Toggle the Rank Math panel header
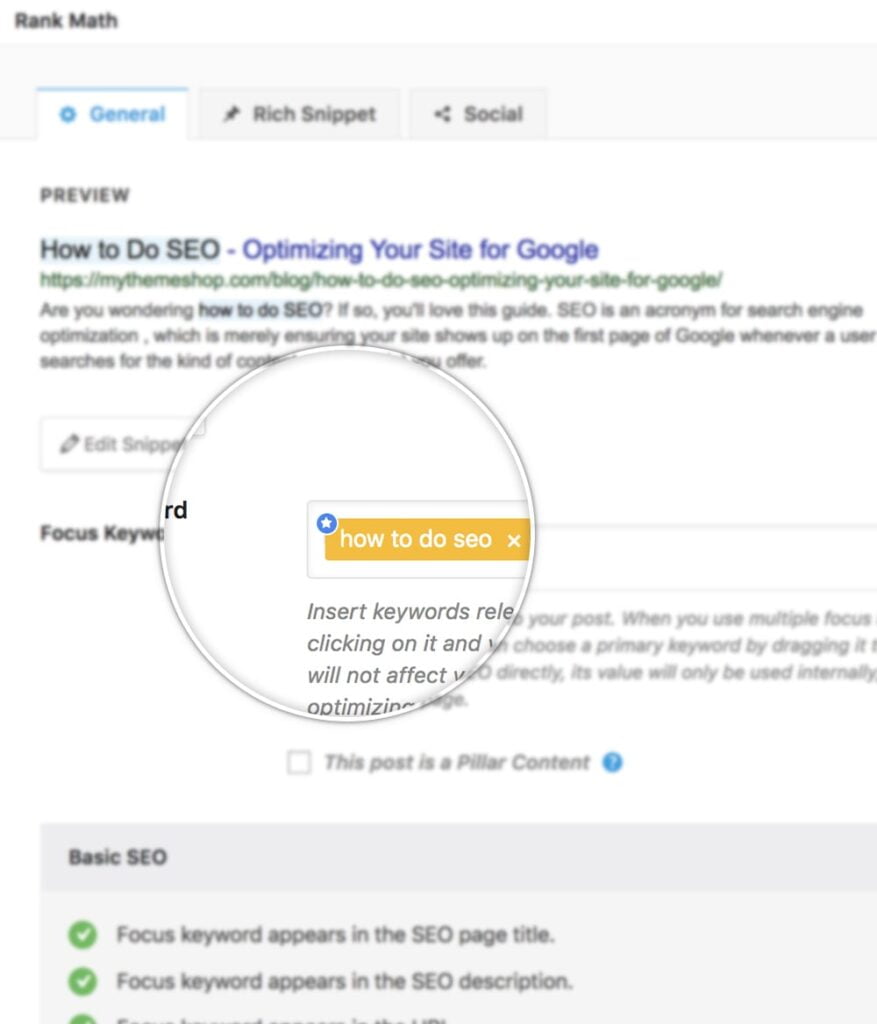Viewport: 877px width, 1024px height. (66, 20)
